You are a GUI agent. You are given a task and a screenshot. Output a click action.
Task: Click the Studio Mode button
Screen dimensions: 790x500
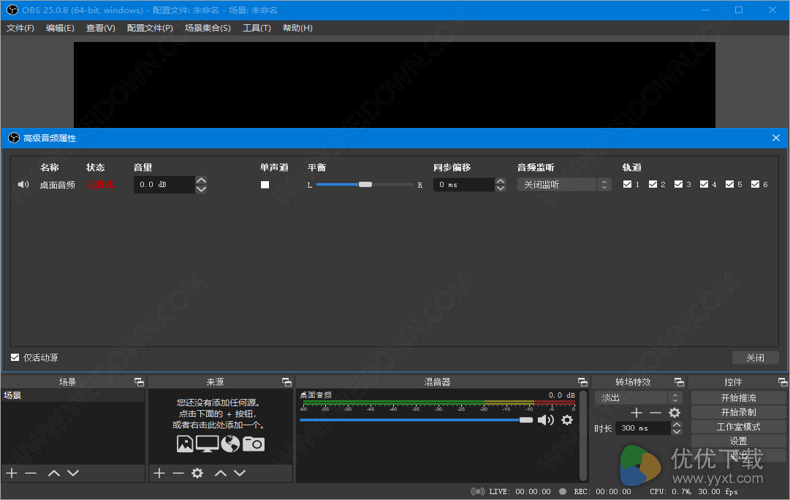click(x=738, y=427)
